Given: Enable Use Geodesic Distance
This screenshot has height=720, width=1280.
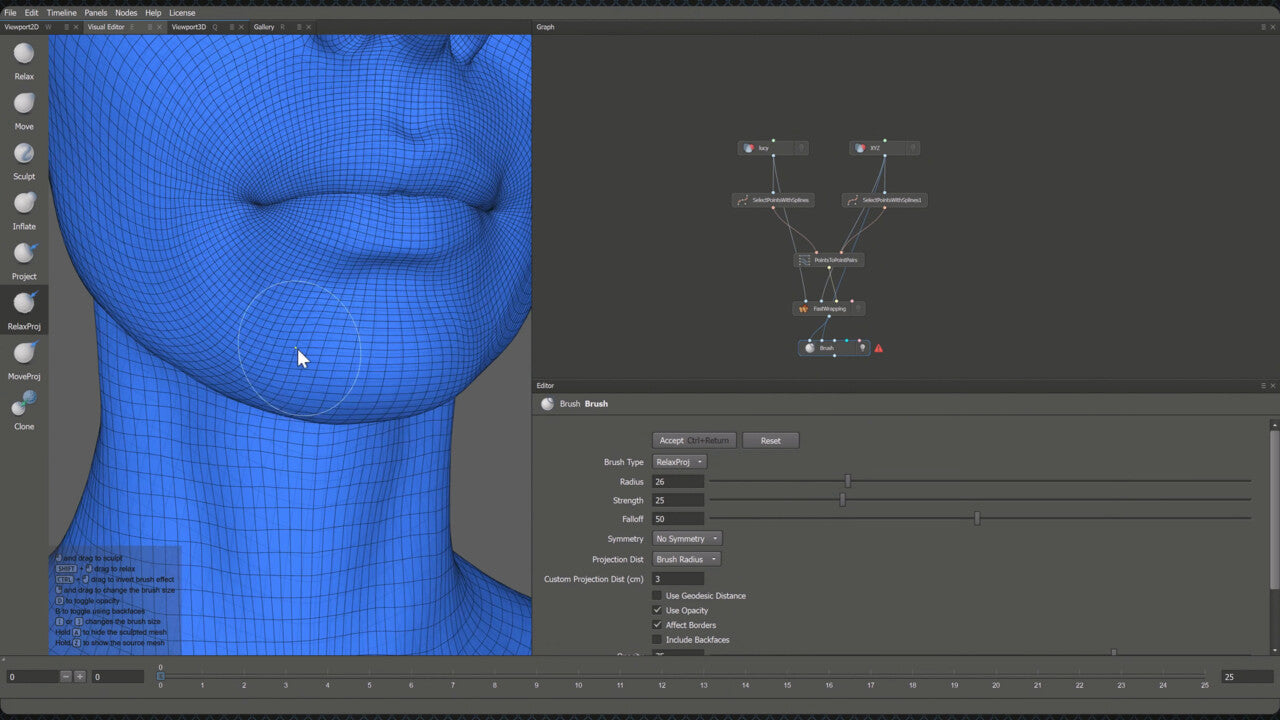Looking at the screenshot, I should (657, 595).
